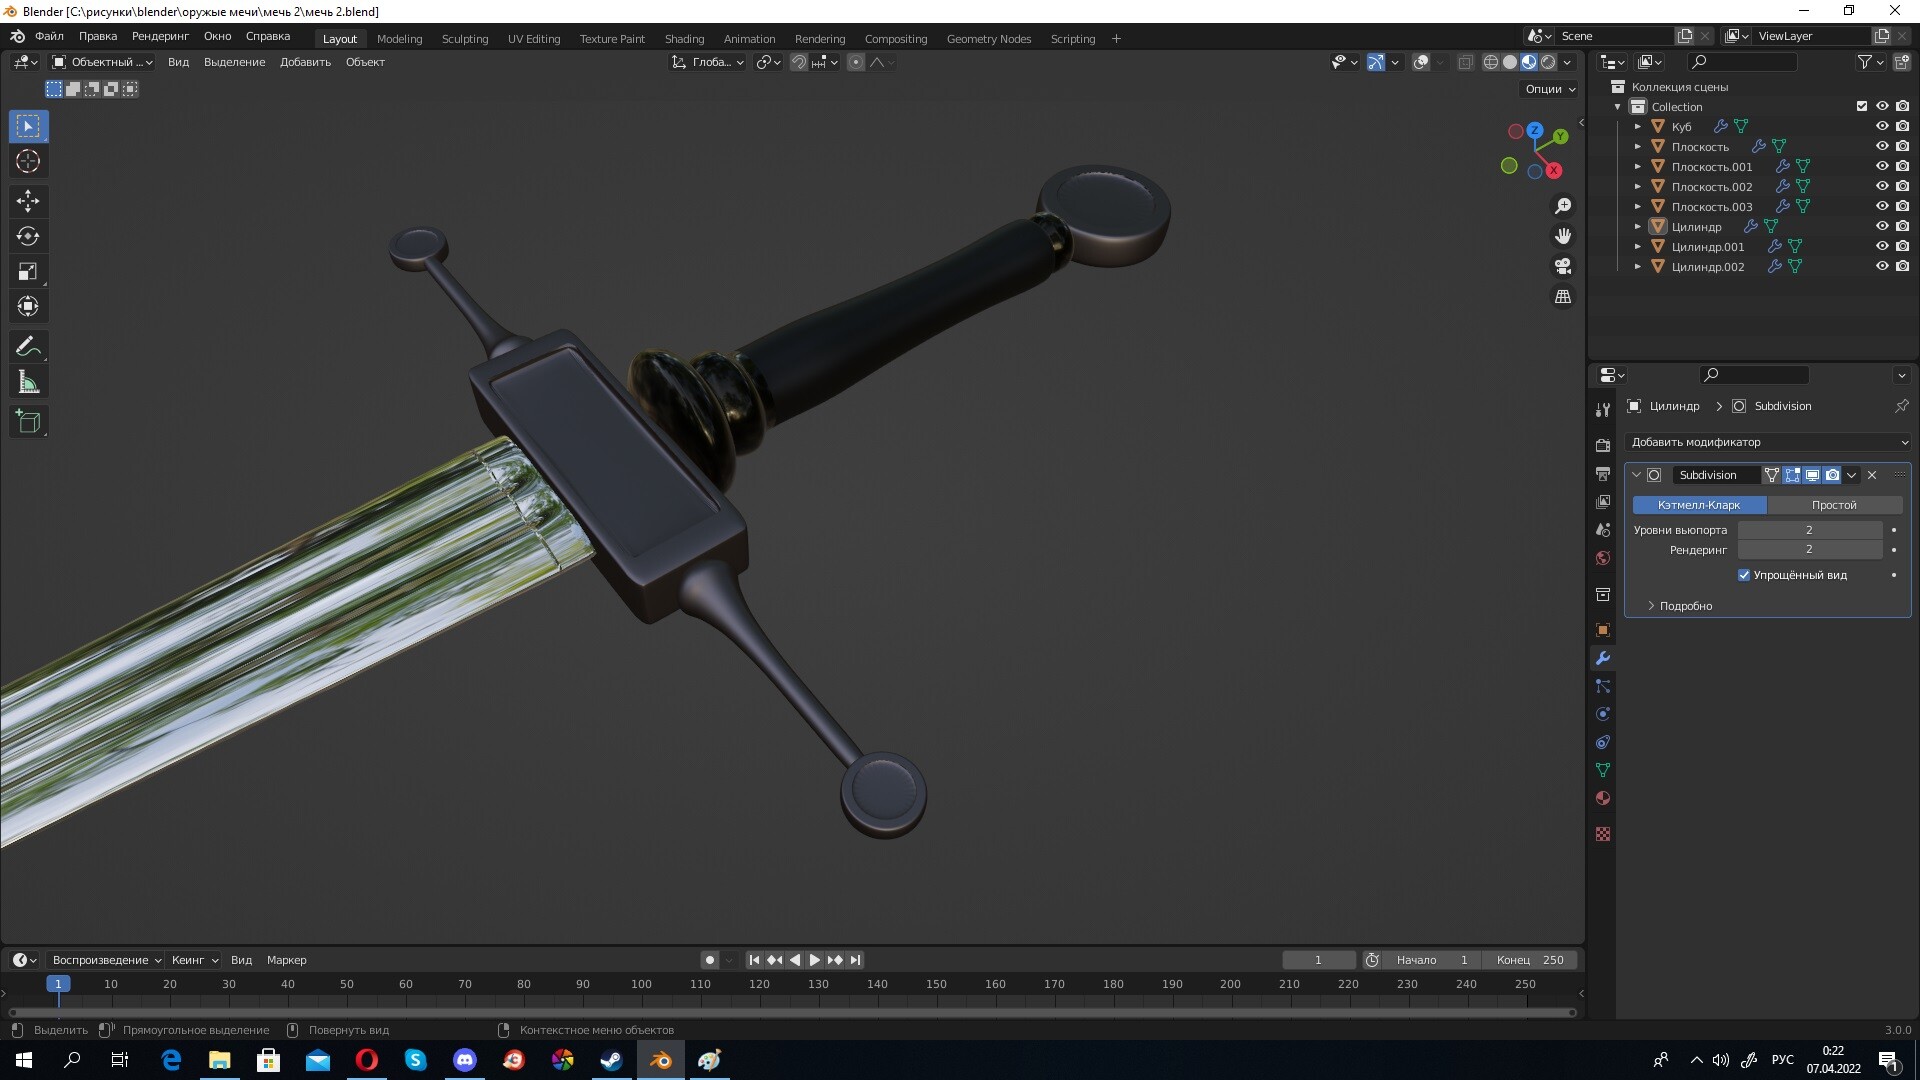The image size is (1920, 1080).
Task: Select the Measure tool
Action: (27, 380)
